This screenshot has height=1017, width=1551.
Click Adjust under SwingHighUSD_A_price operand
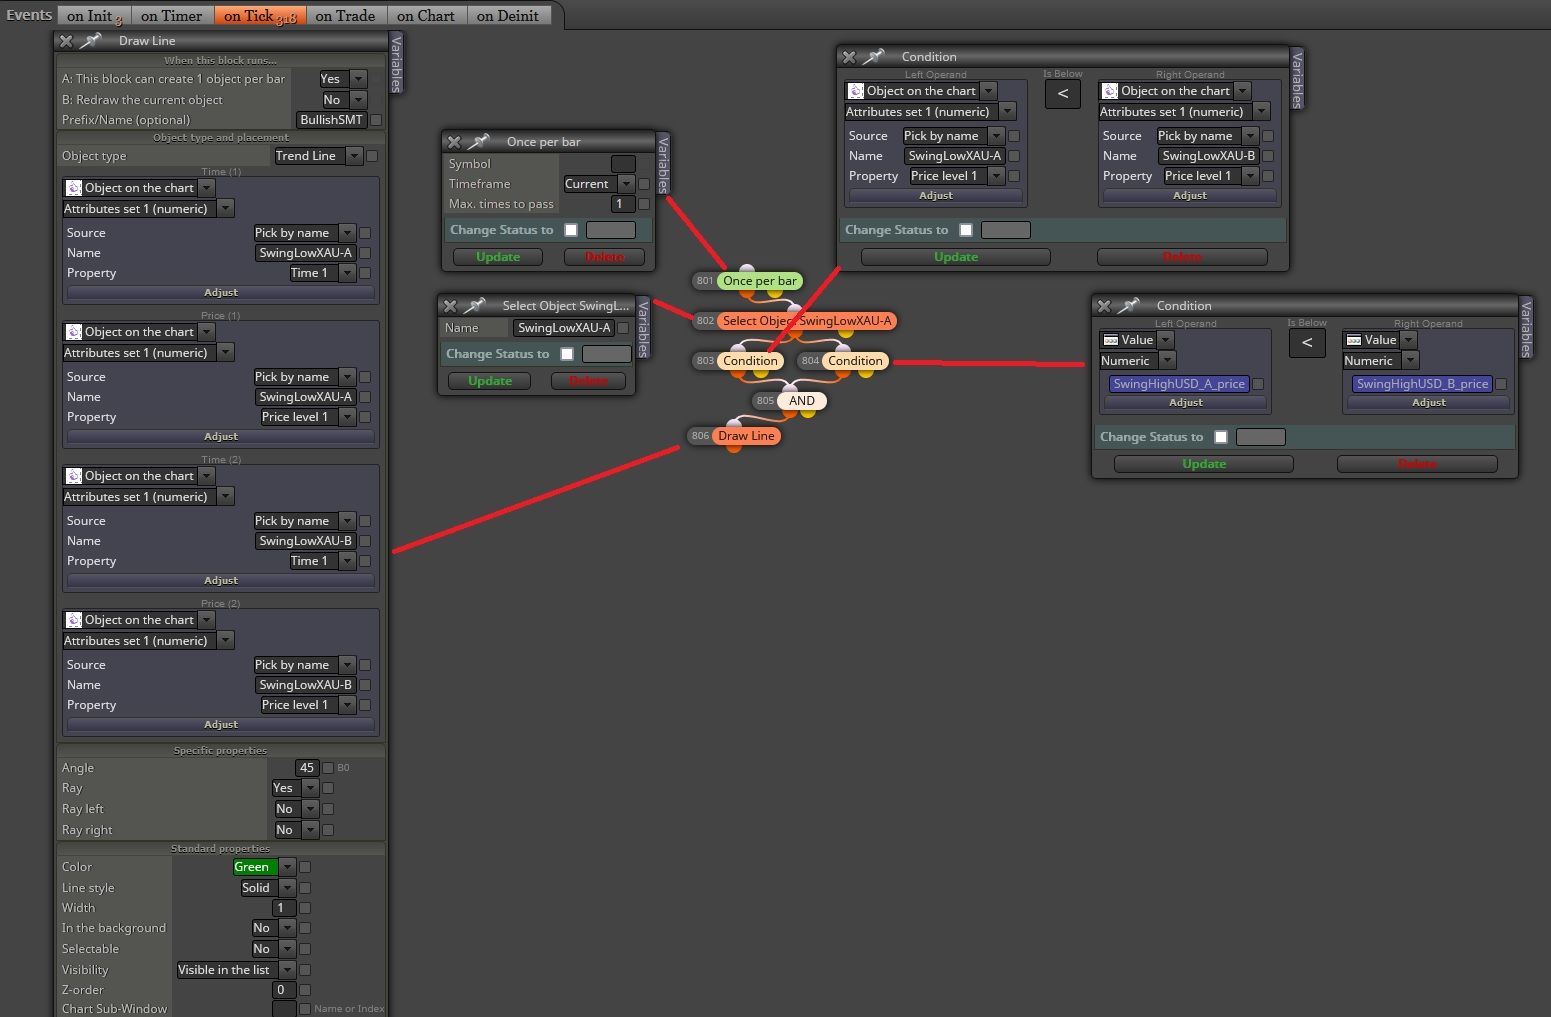coord(1186,403)
